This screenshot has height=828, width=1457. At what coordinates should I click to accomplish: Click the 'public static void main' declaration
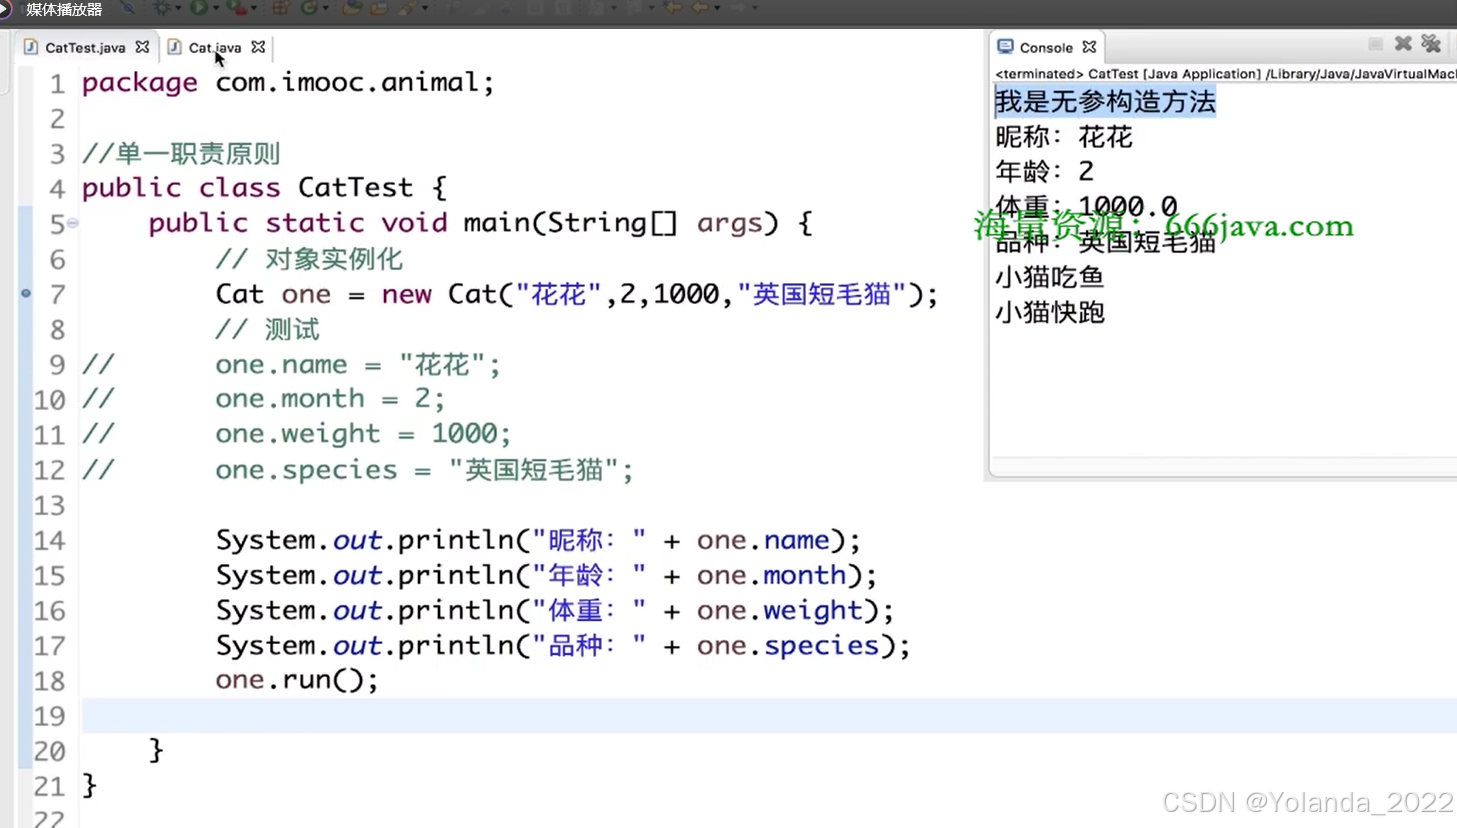click(x=480, y=223)
